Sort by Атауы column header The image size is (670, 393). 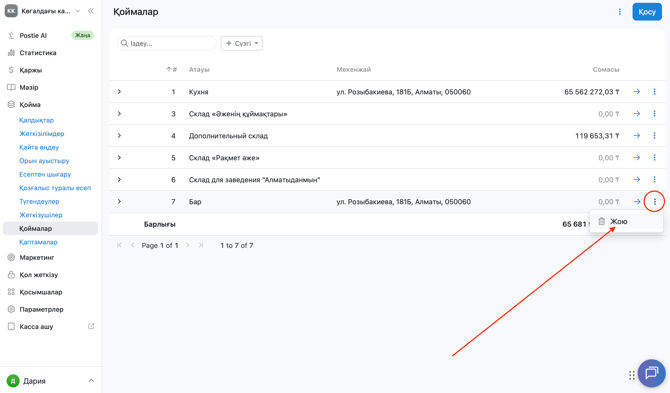point(199,70)
